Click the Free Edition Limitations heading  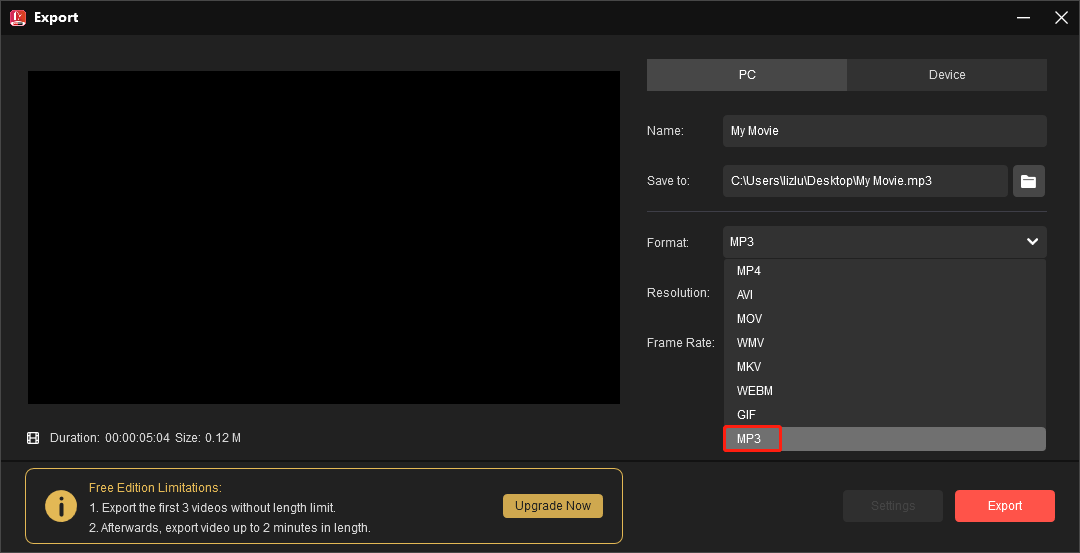155,488
